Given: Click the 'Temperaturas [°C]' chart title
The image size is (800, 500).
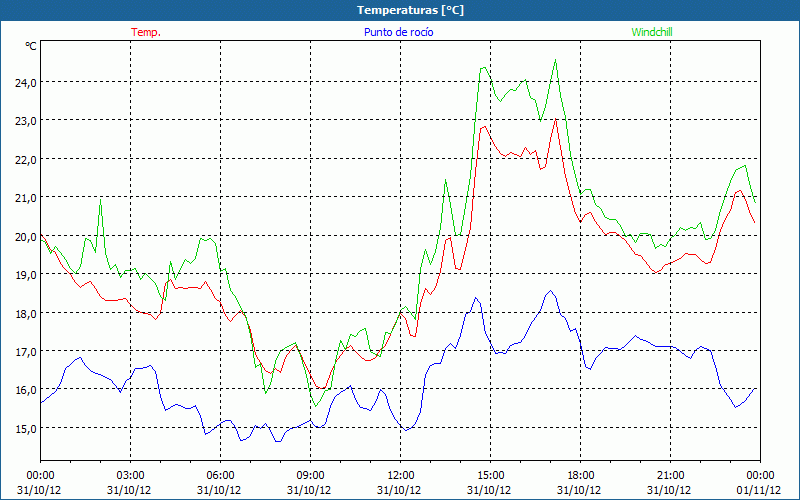Looking at the screenshot, I should click(410, 10).
